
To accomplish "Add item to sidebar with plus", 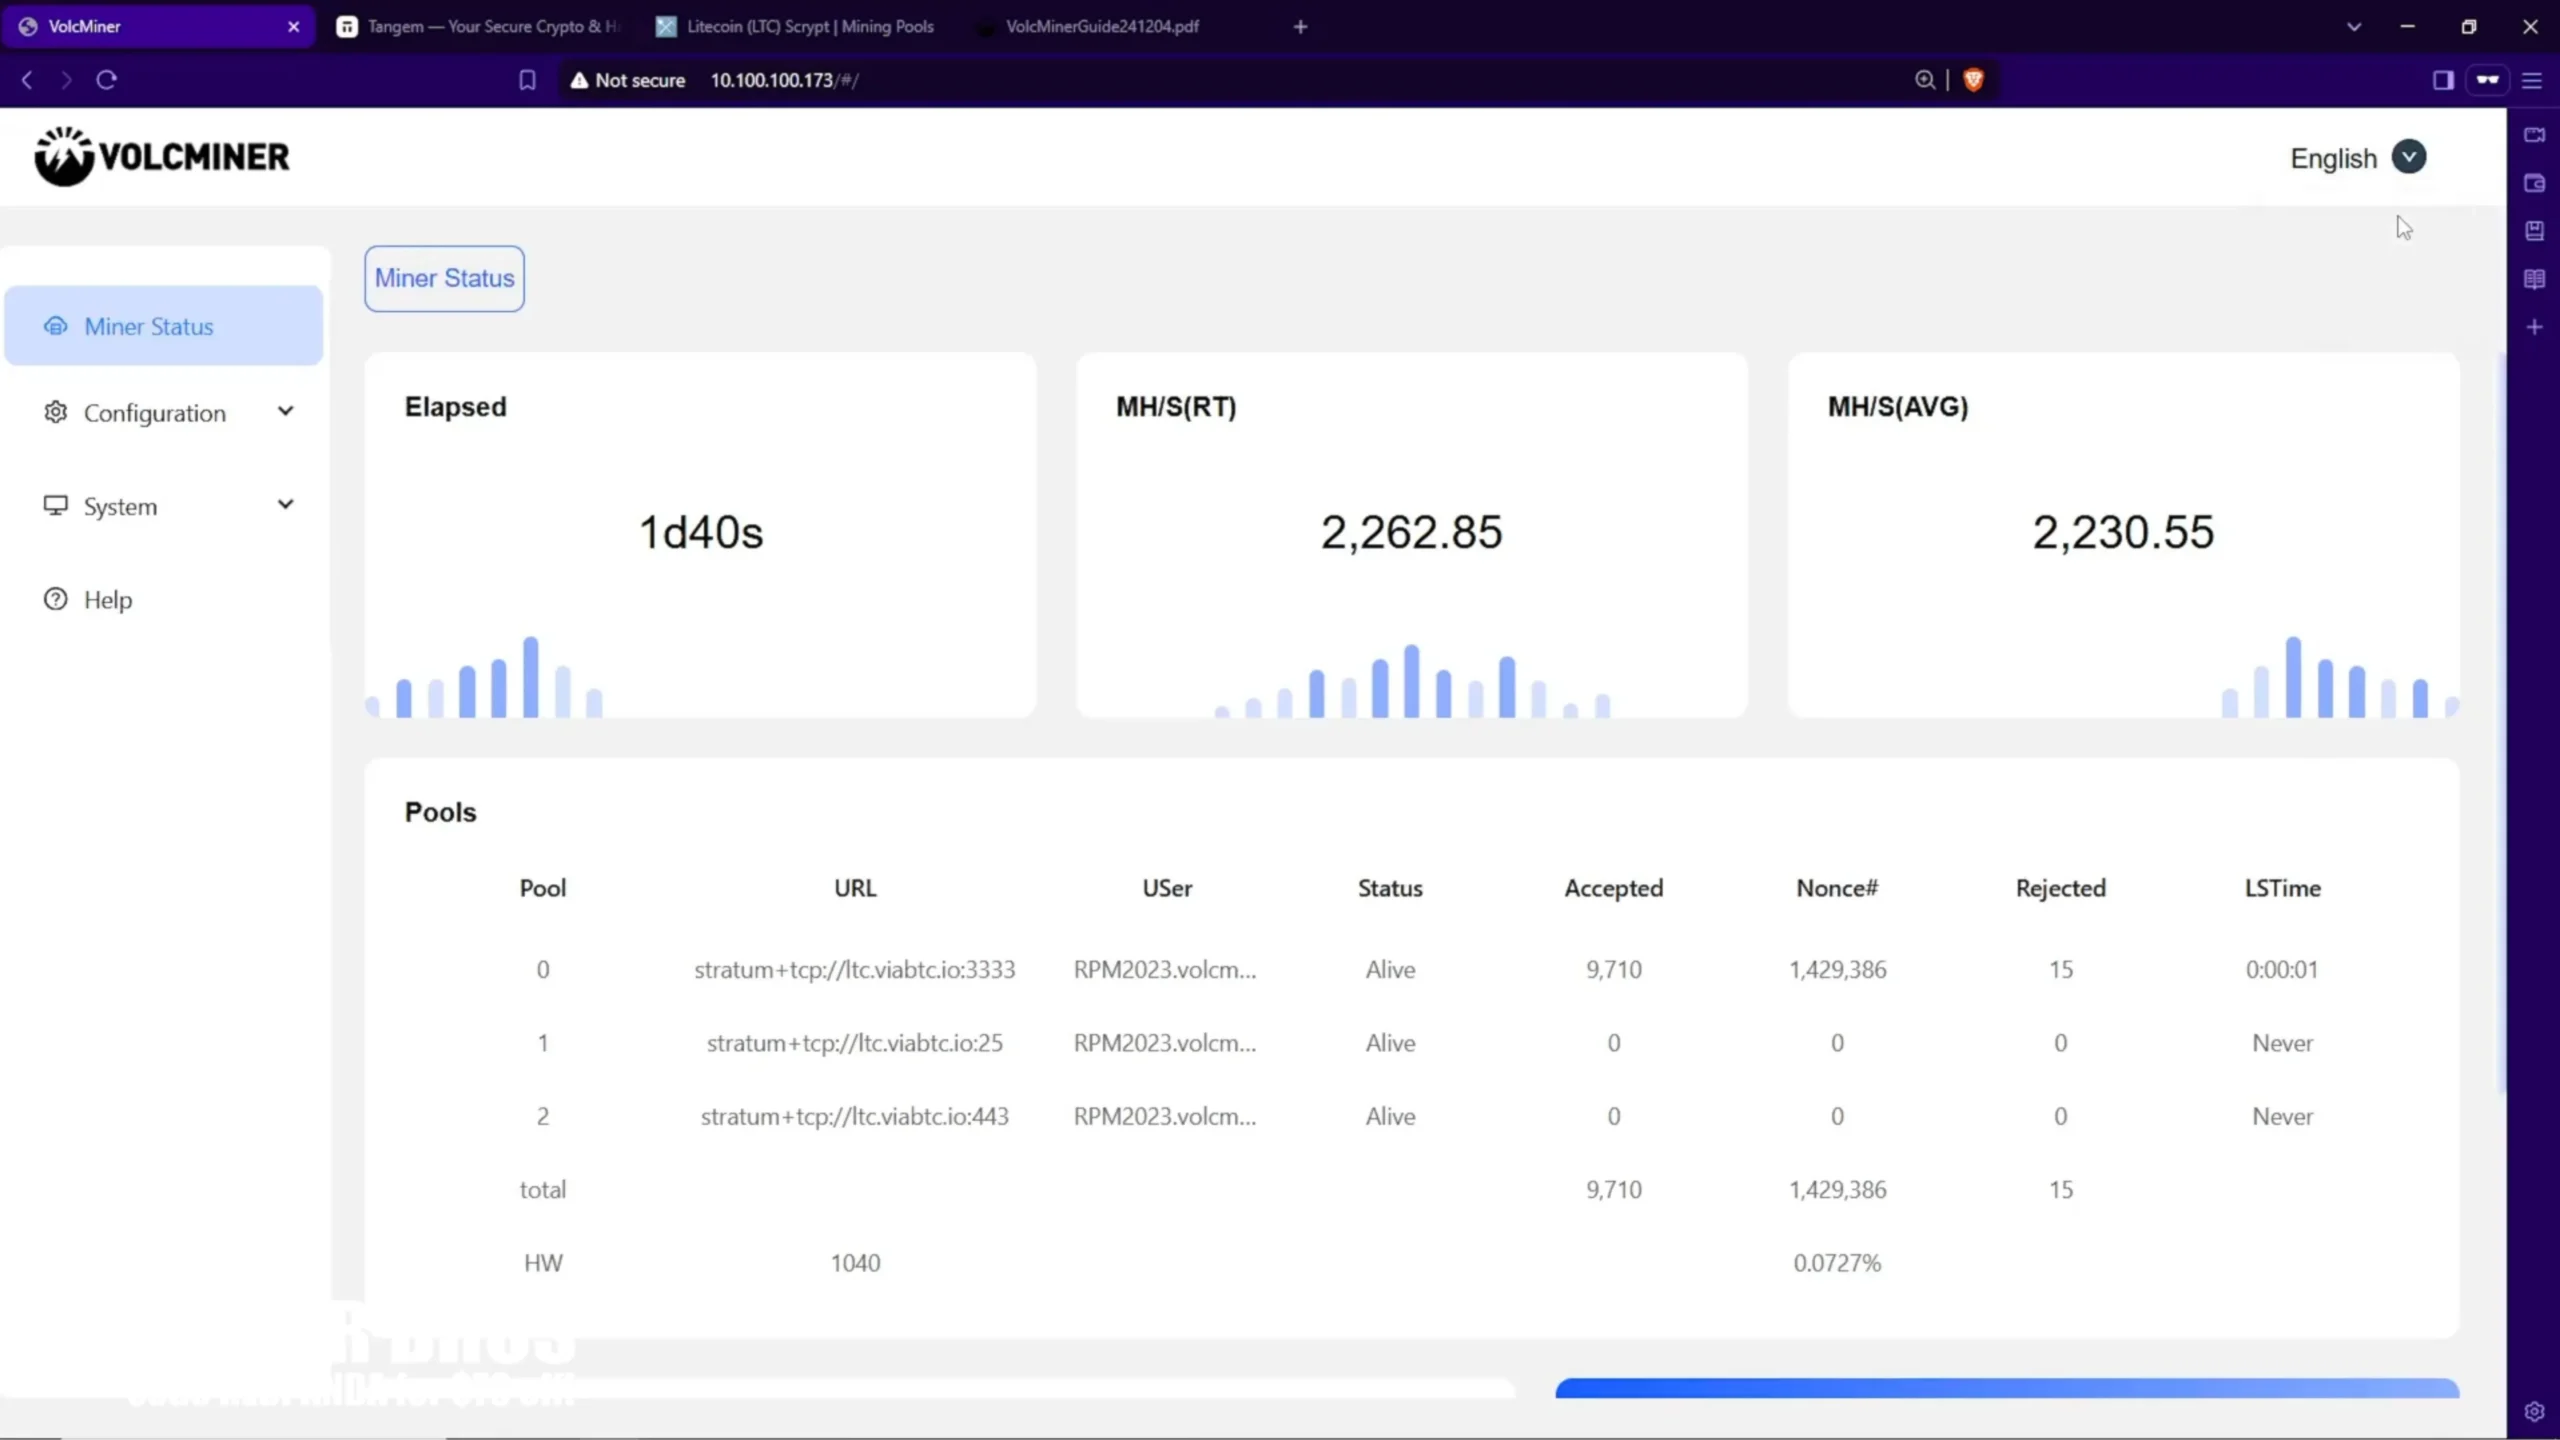I will 2534,327.
